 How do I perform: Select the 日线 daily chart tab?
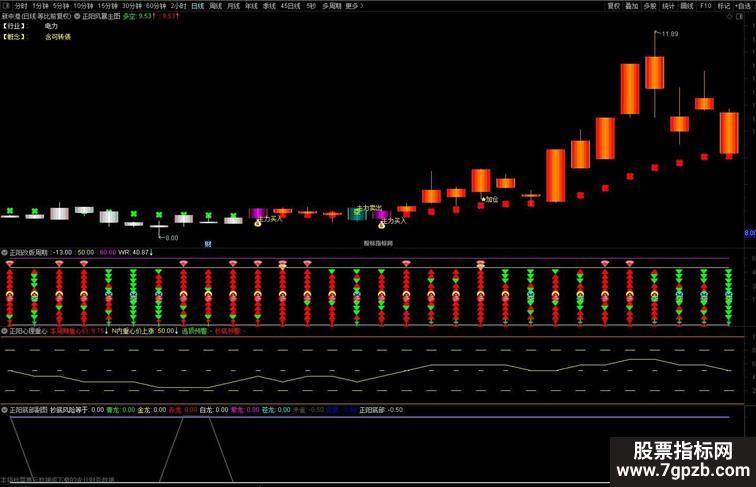click(x=198, y=6)
